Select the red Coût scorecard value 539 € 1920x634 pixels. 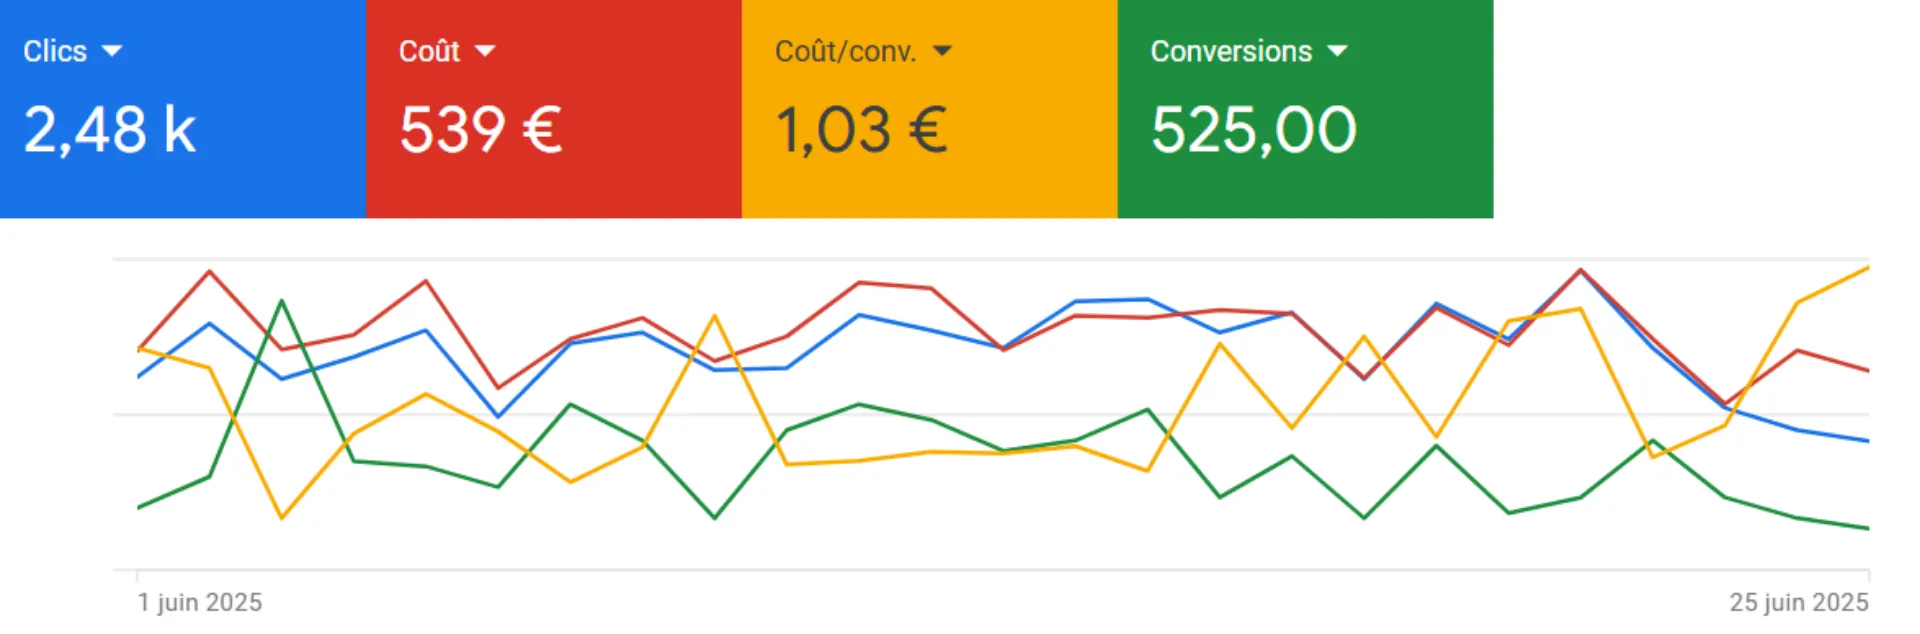click(x=481, y=130)
